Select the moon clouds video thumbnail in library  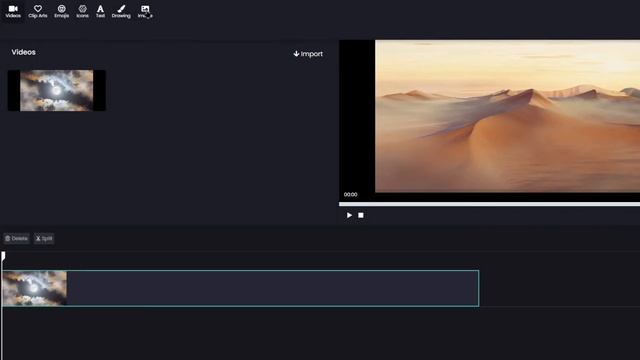[x=57, y=90]
